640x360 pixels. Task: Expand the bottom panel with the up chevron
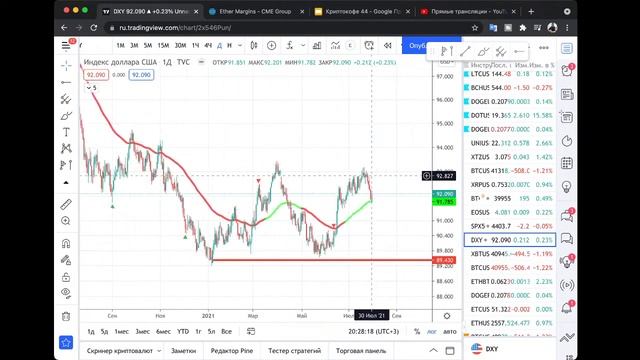(x=433, y=351)
